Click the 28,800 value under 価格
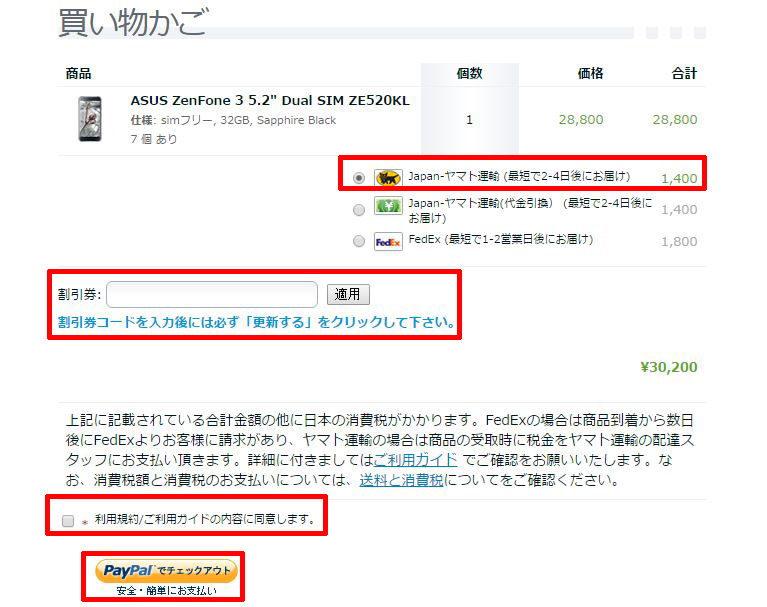Screen dimensions: 767x607 (x=581, y=120)
